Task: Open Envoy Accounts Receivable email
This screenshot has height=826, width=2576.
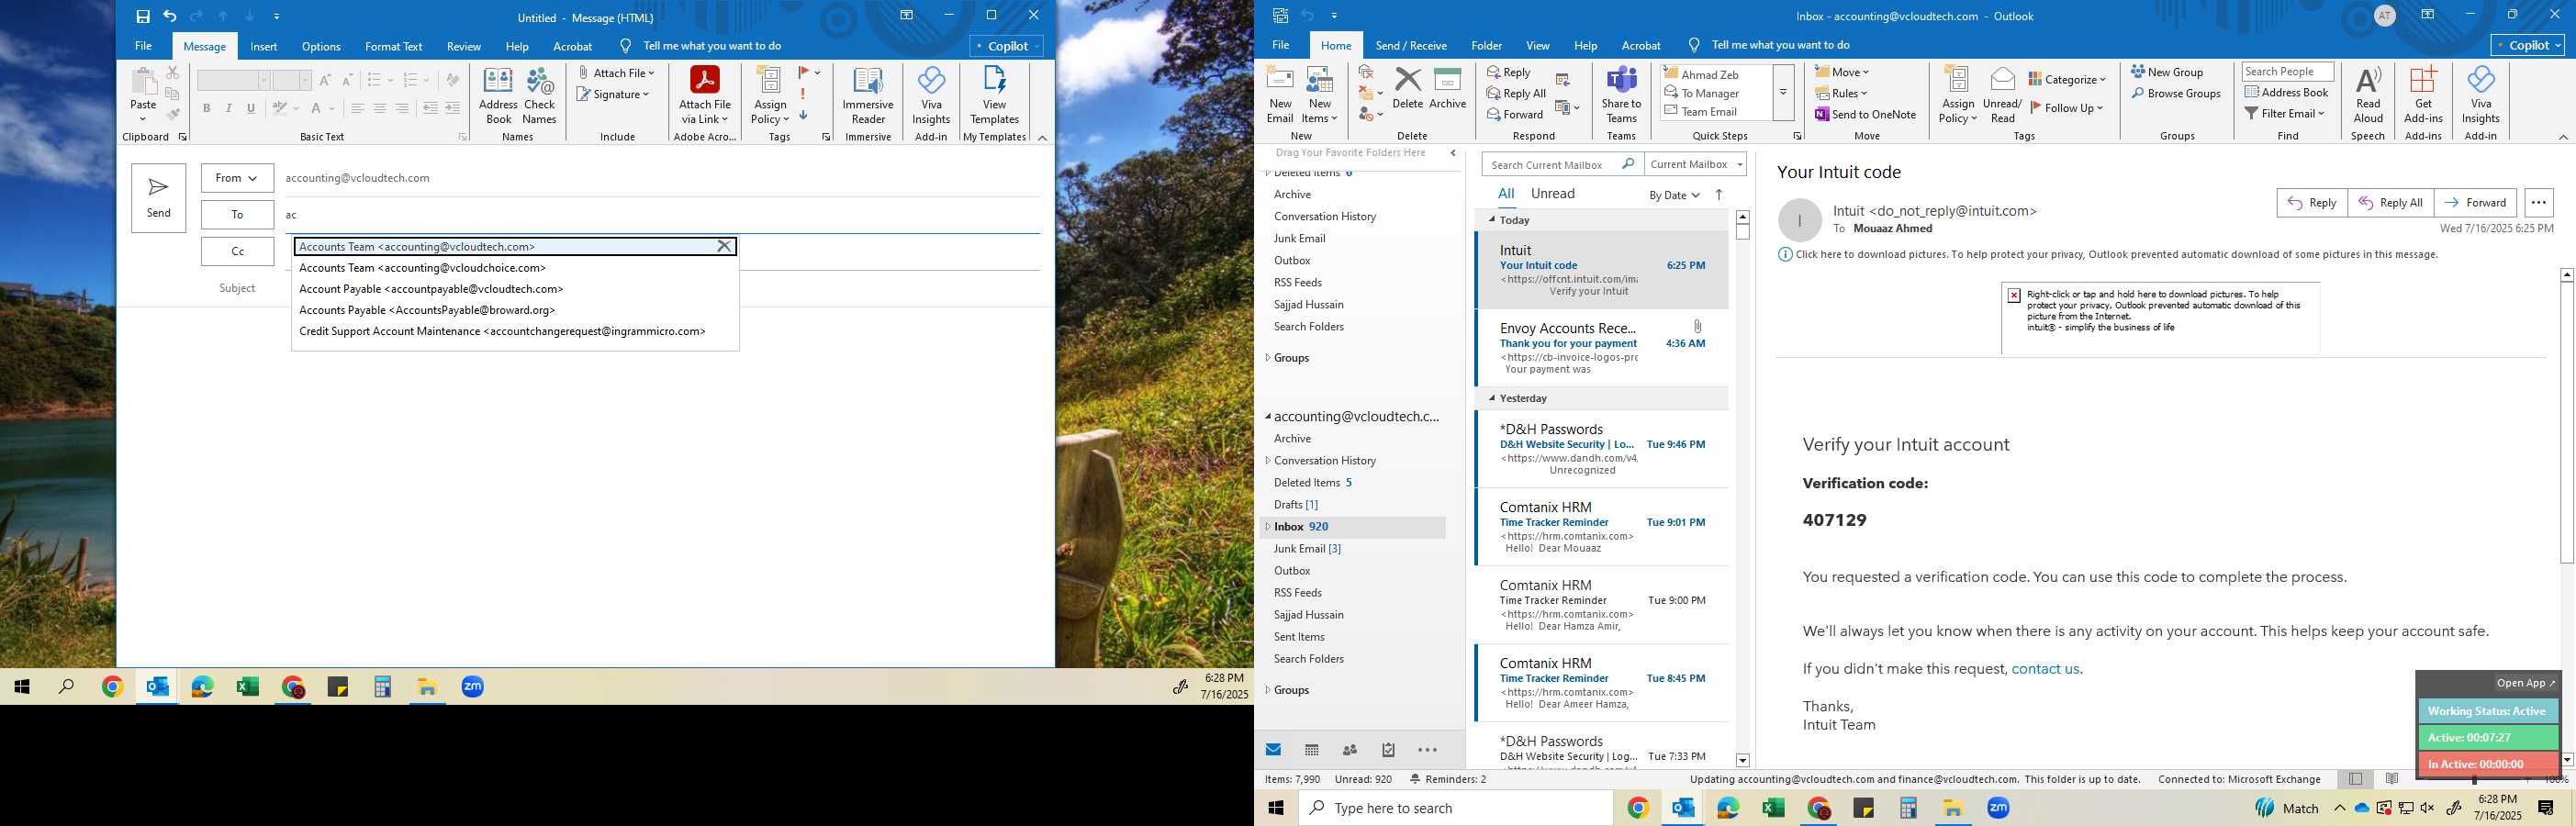Action: click(1601, 348)
